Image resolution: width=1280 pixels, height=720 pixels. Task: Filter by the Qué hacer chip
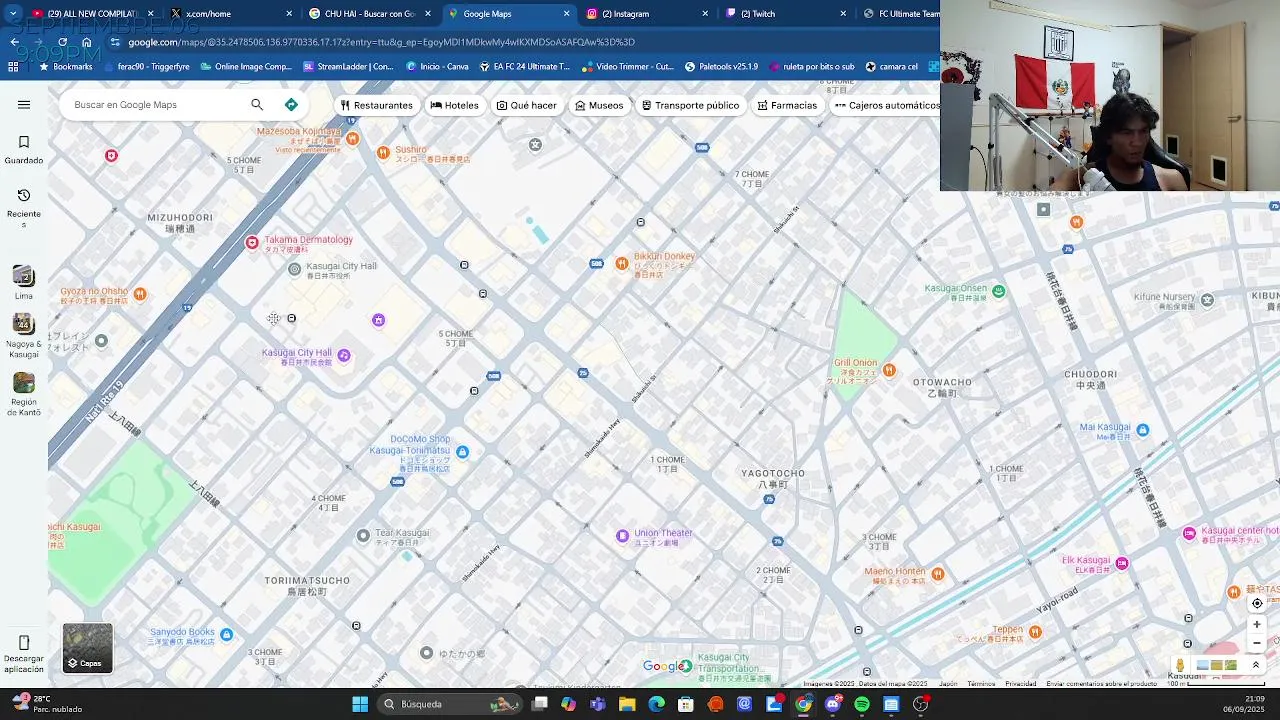coord(526,105)
